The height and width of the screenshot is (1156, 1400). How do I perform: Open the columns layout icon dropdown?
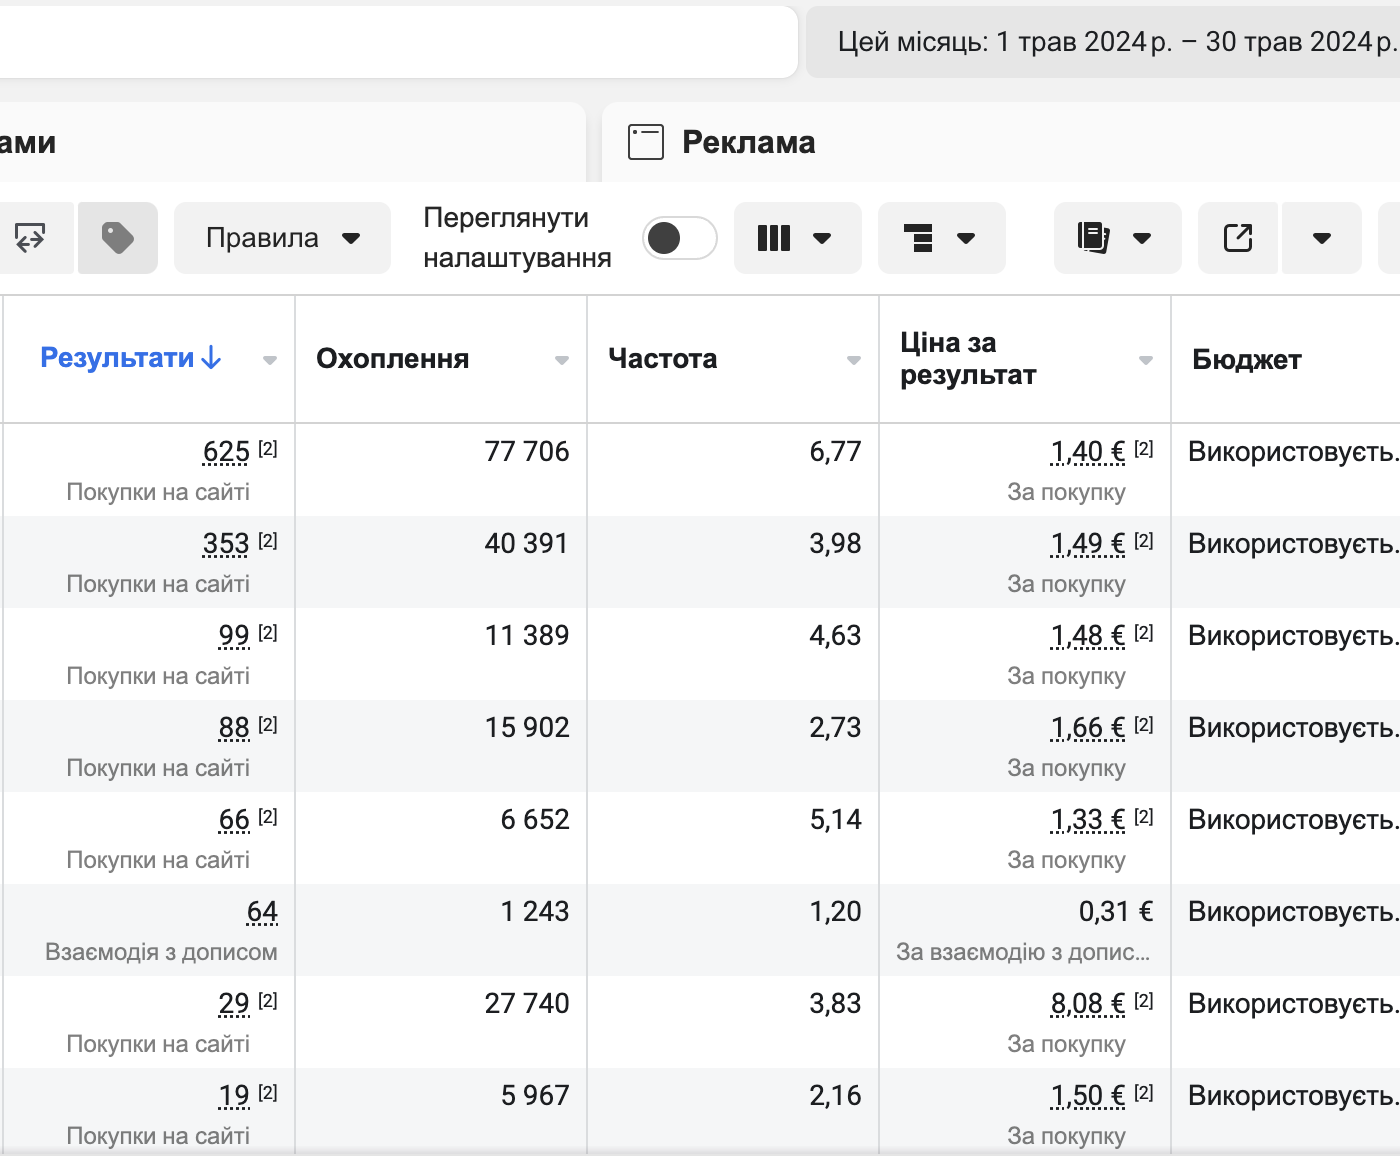(x=797, y=238)
